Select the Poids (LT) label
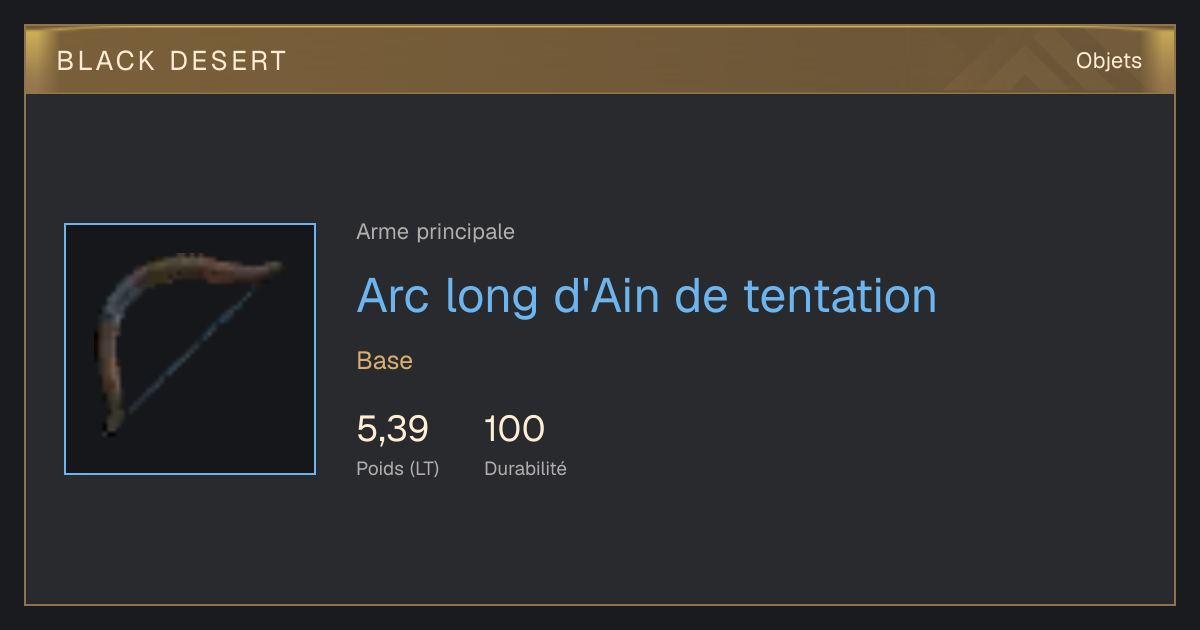This screenshot has height=630, width=1200. tap(397, 468)
